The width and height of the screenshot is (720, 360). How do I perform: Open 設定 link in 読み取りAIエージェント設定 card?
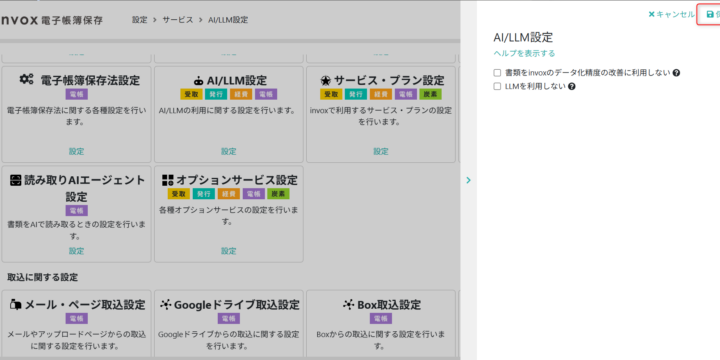[77, 251]
